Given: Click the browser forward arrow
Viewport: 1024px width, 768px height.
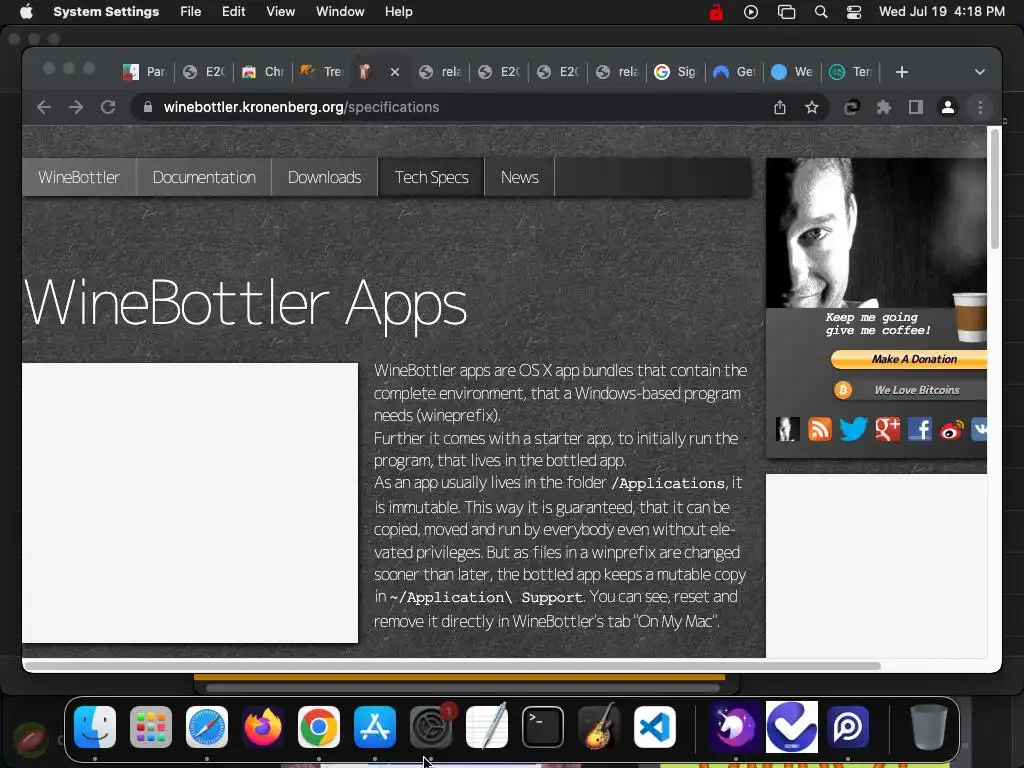Looking at the screenshot, I should [x=76, y=107].
